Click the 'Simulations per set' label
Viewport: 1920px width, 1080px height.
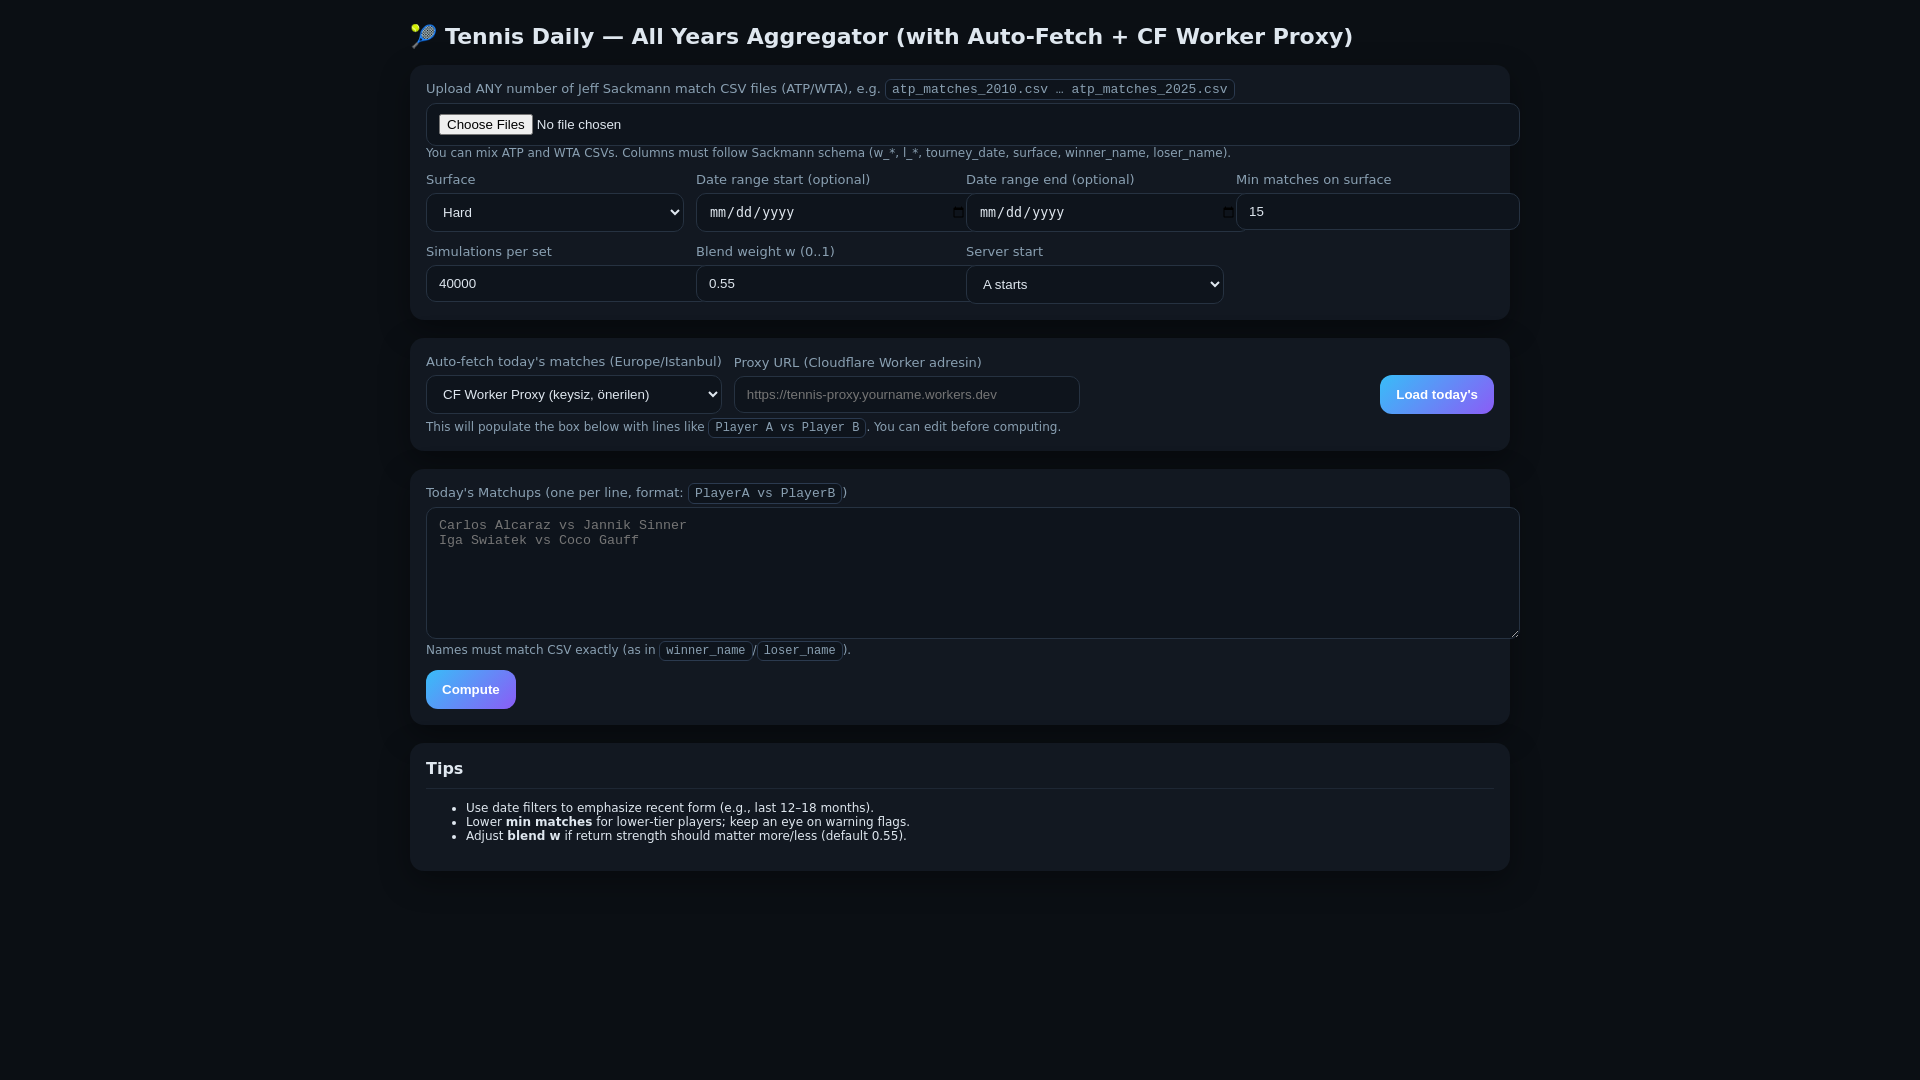[x=489, y=252]
